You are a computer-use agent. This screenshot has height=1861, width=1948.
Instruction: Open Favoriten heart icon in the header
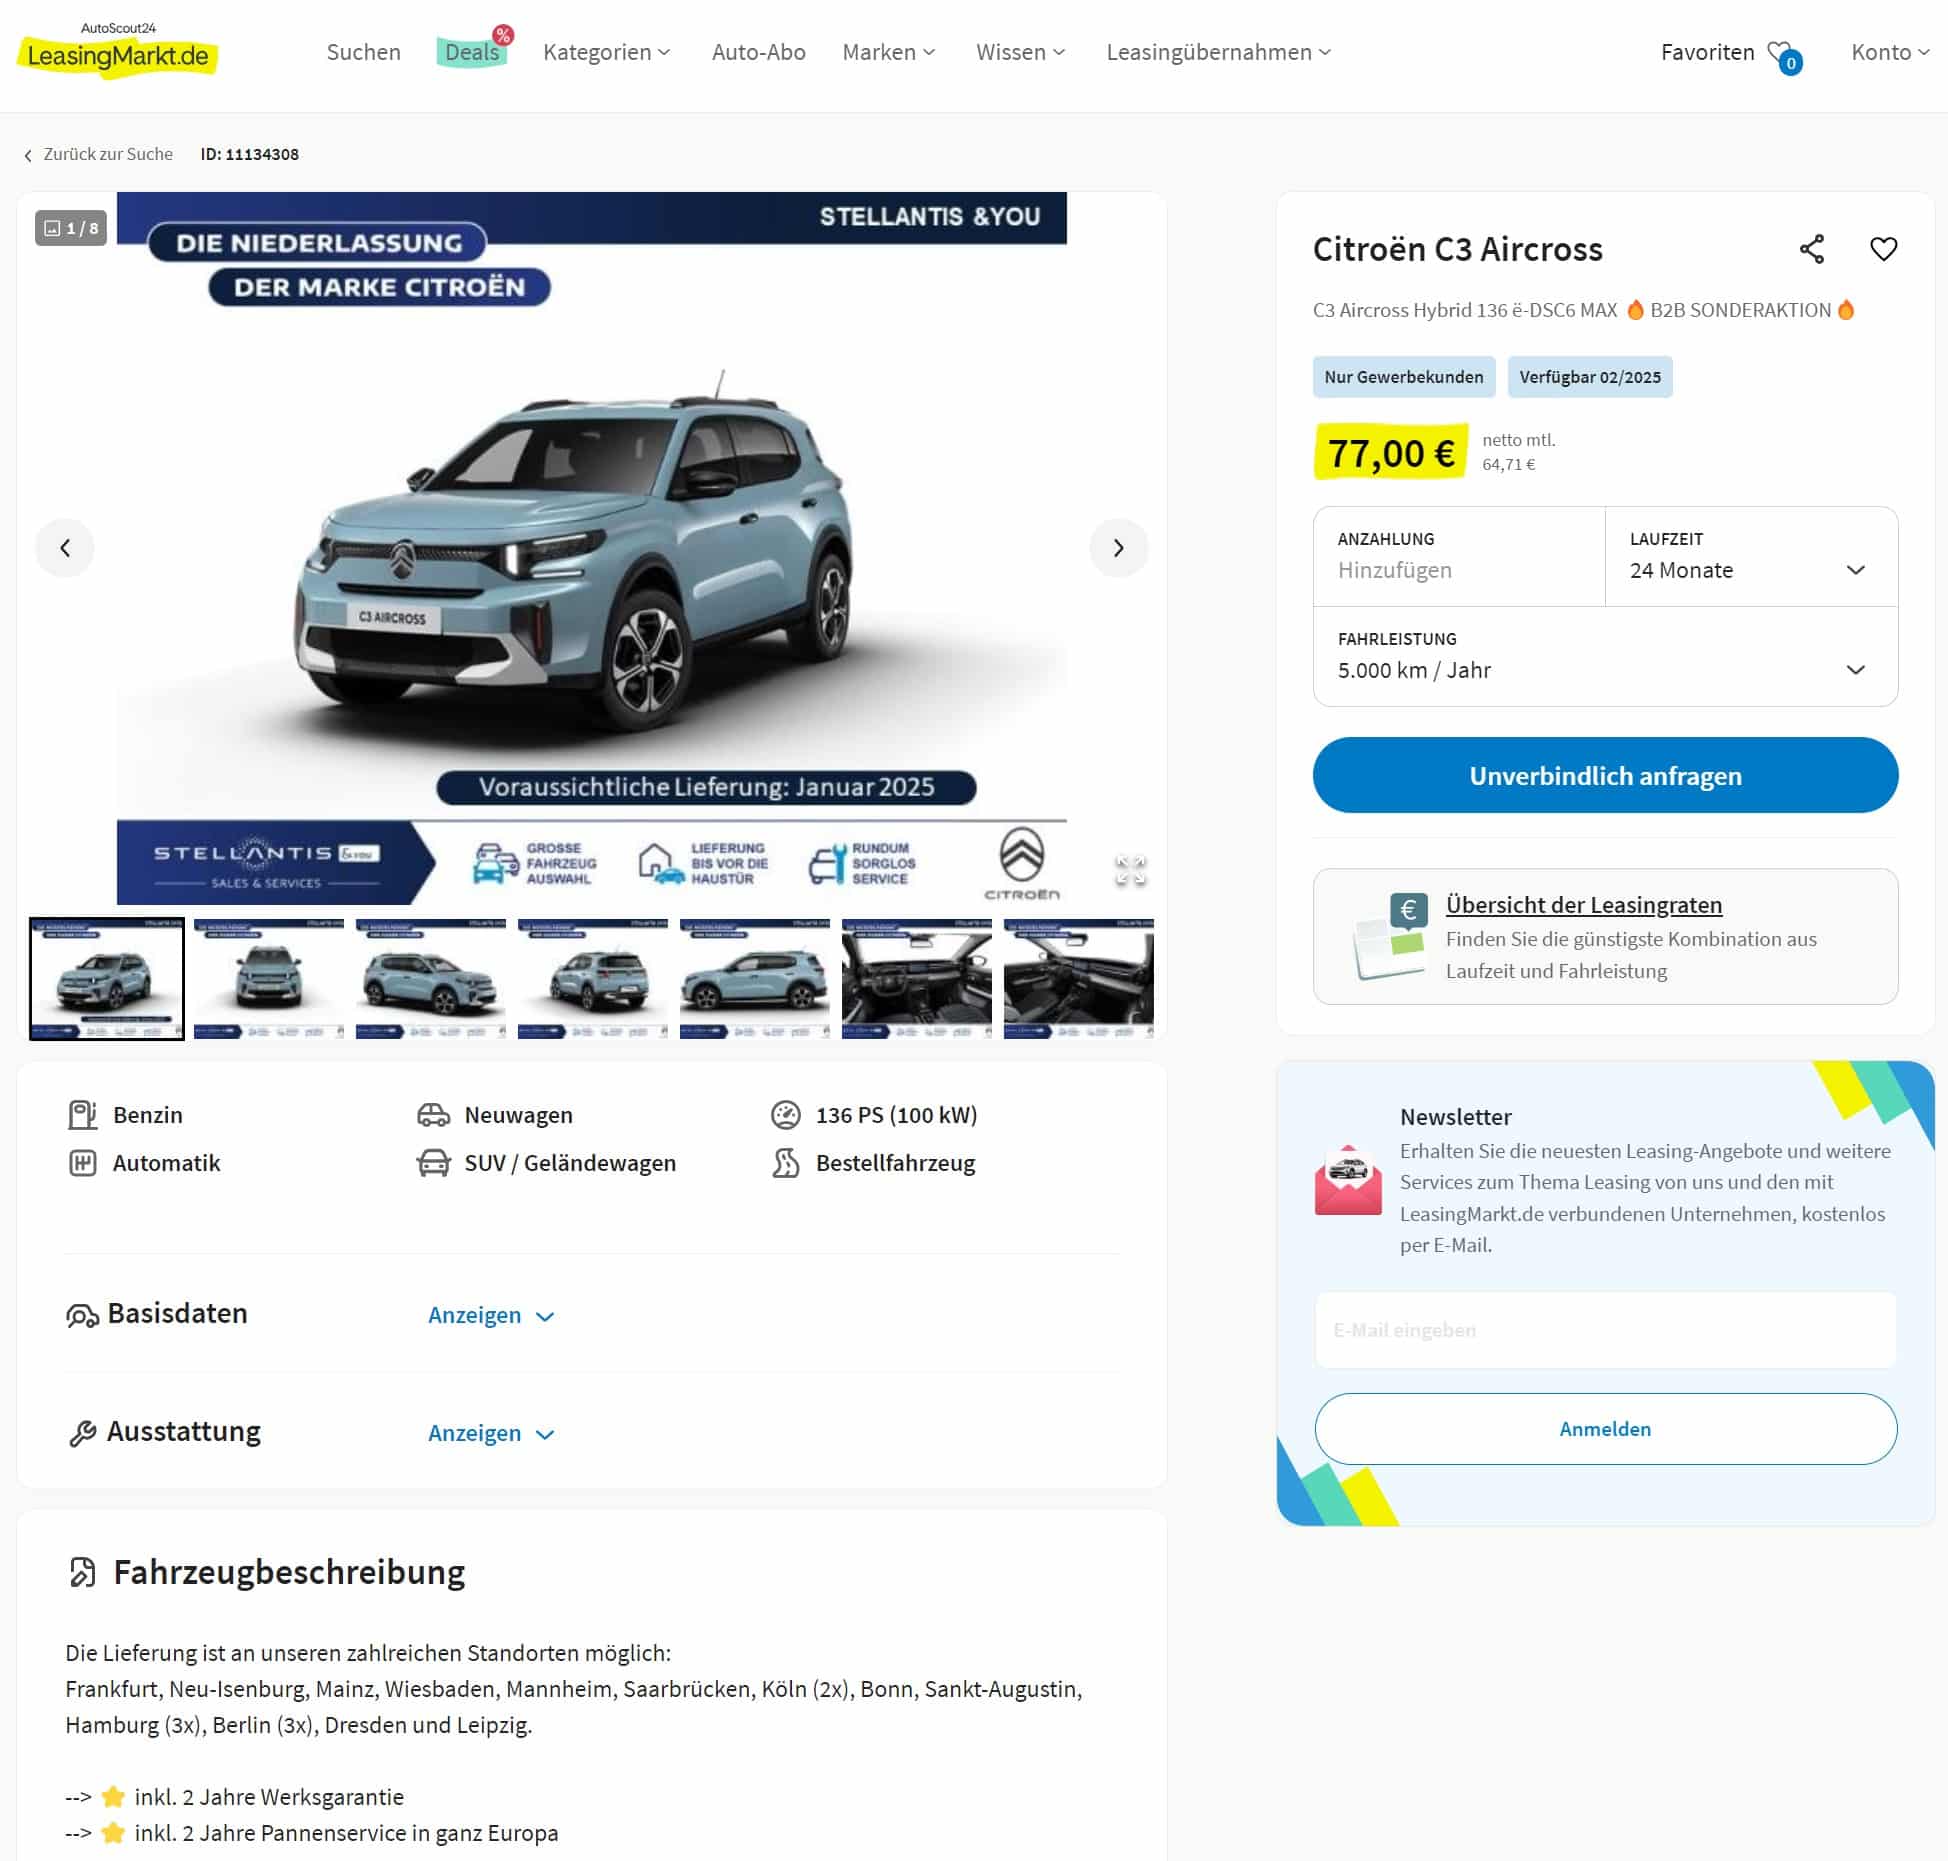(x=1783, y=55)
